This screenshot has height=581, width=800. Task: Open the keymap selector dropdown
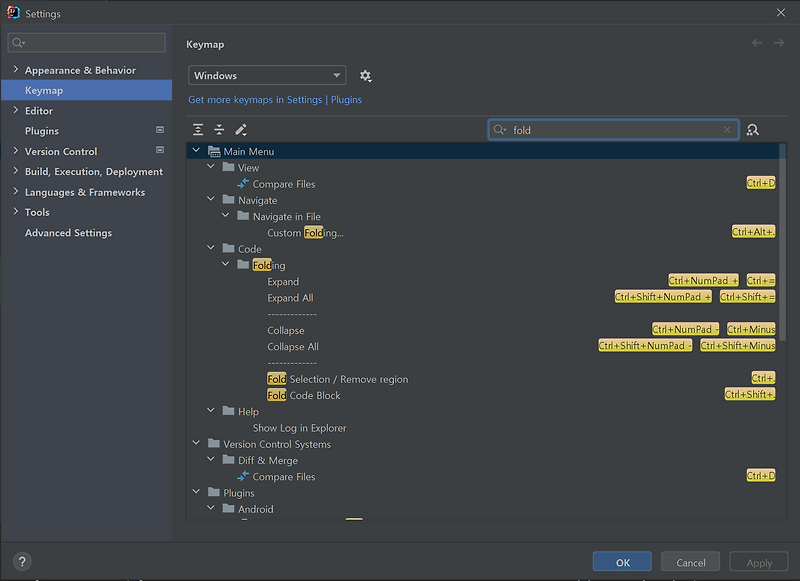[266, 75]
